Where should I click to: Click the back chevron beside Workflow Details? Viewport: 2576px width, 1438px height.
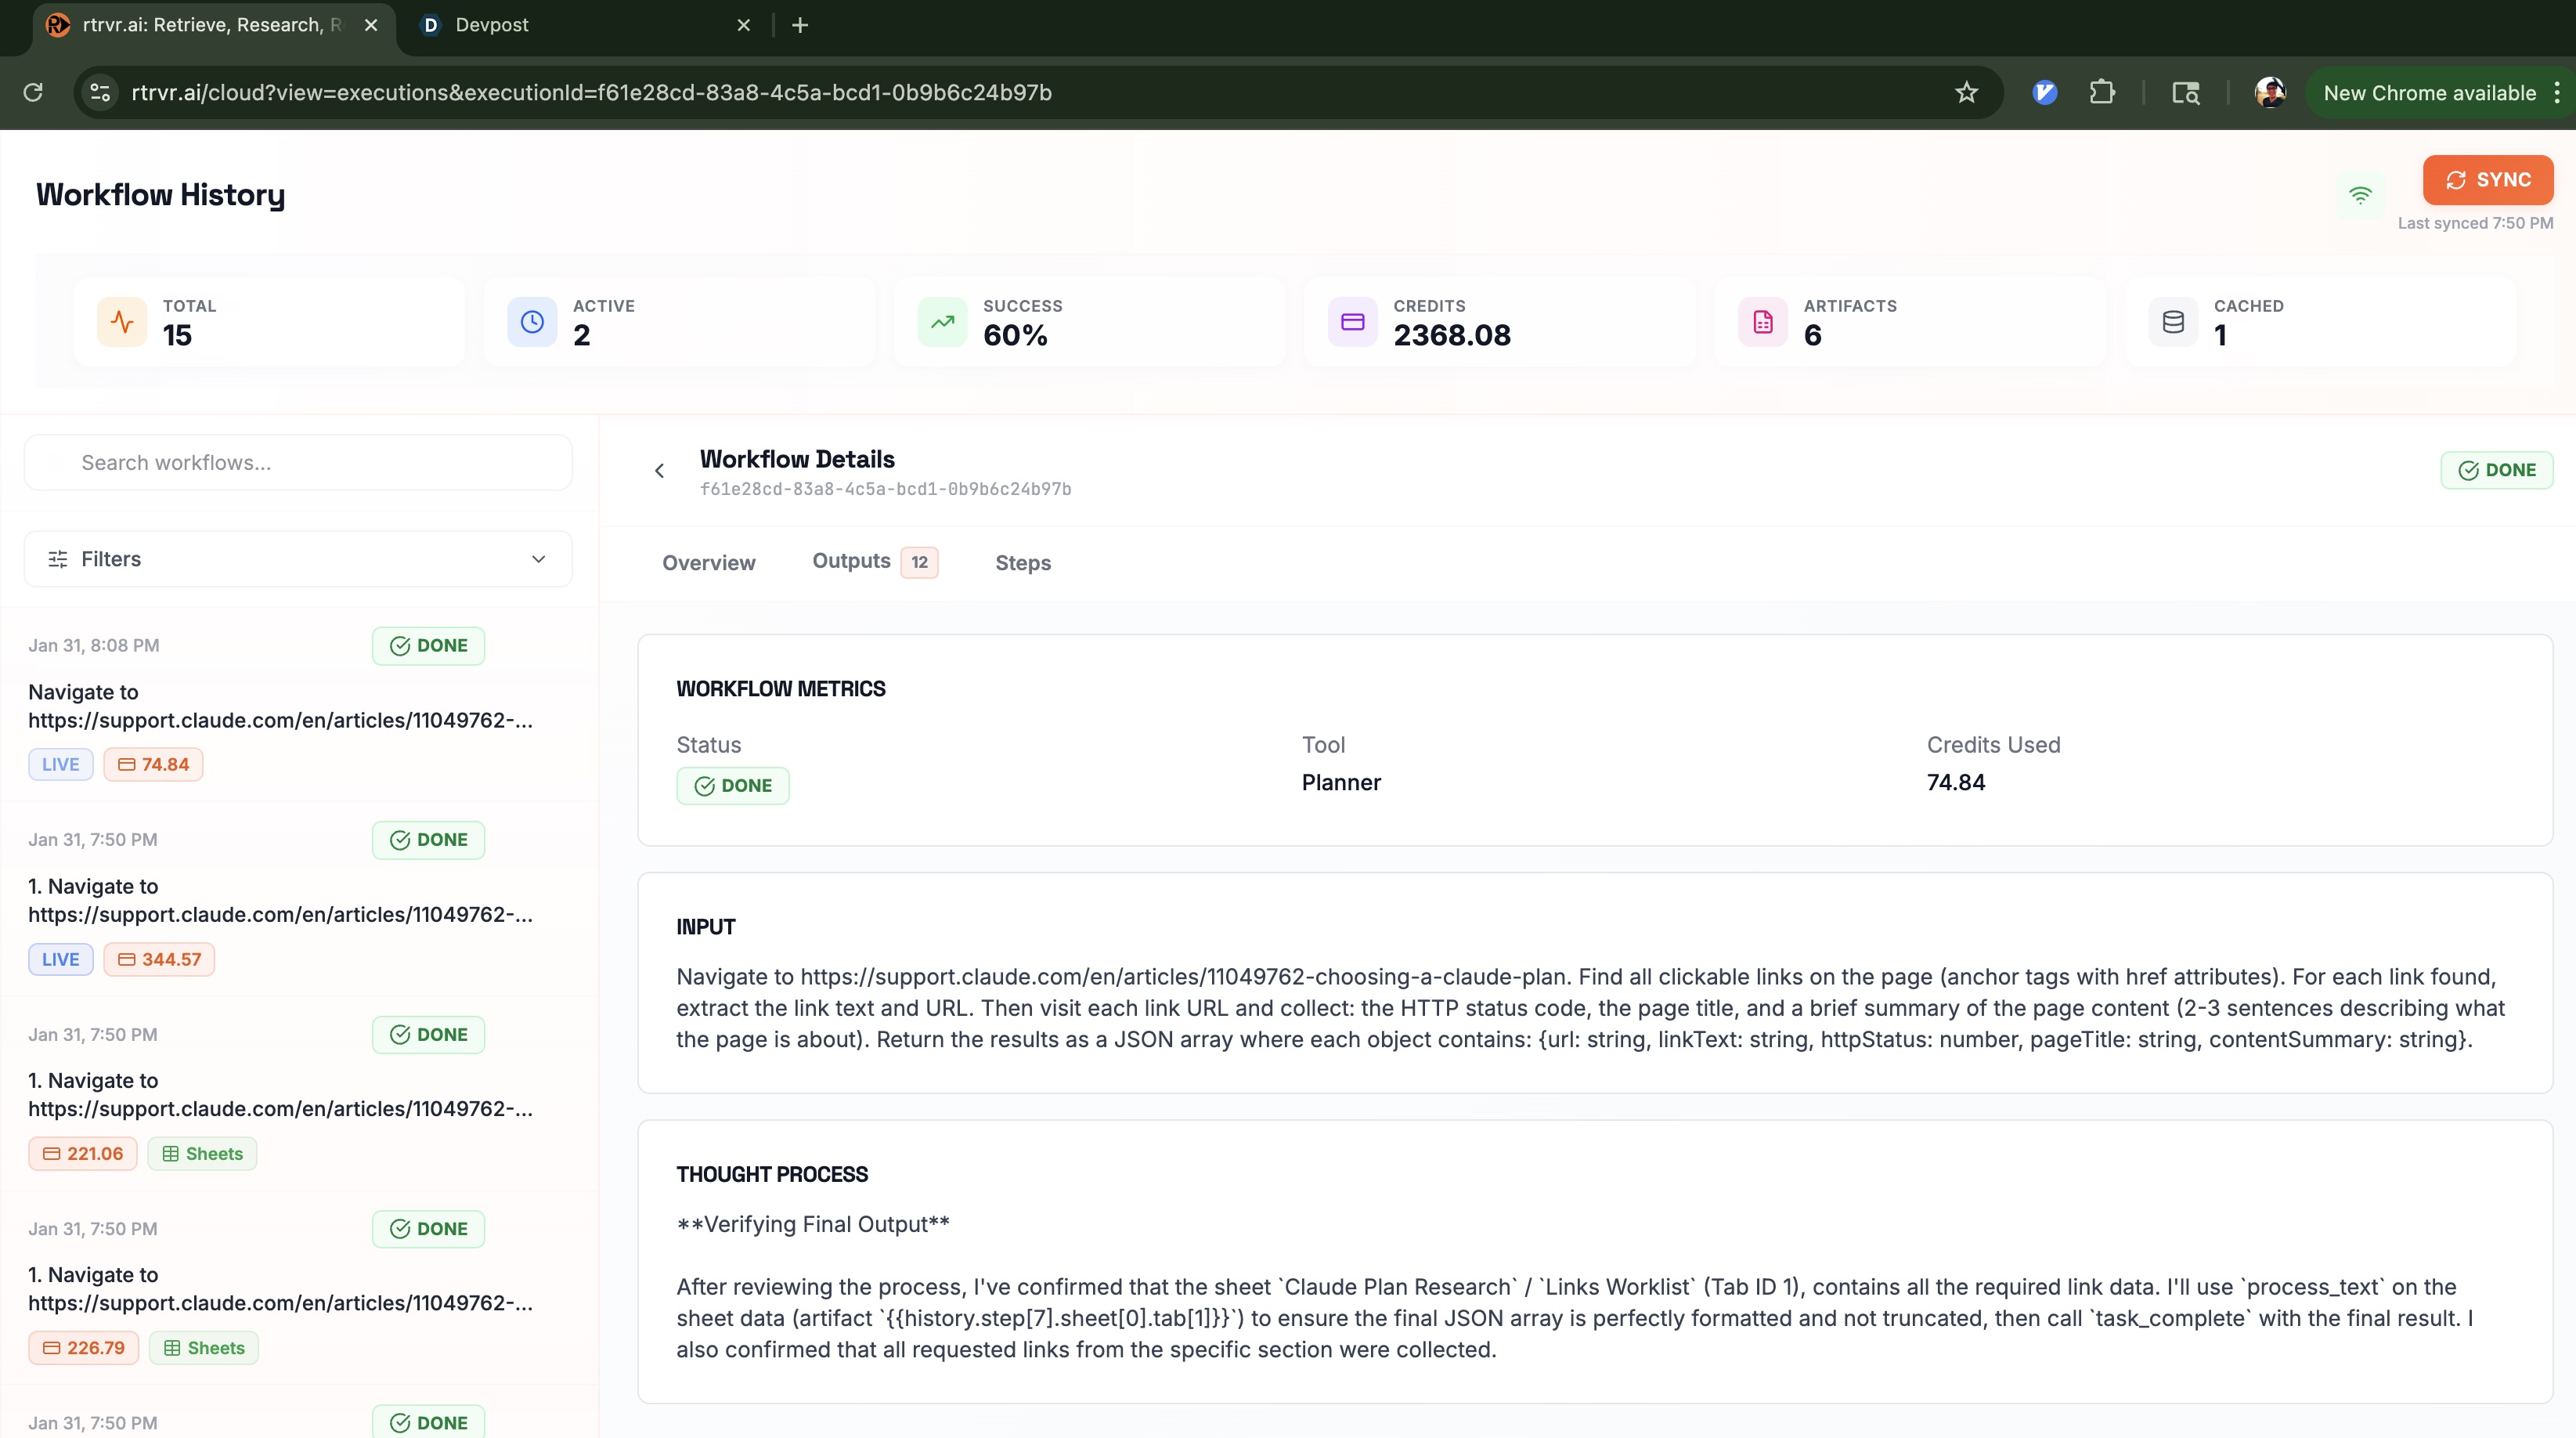click(659, 471)
